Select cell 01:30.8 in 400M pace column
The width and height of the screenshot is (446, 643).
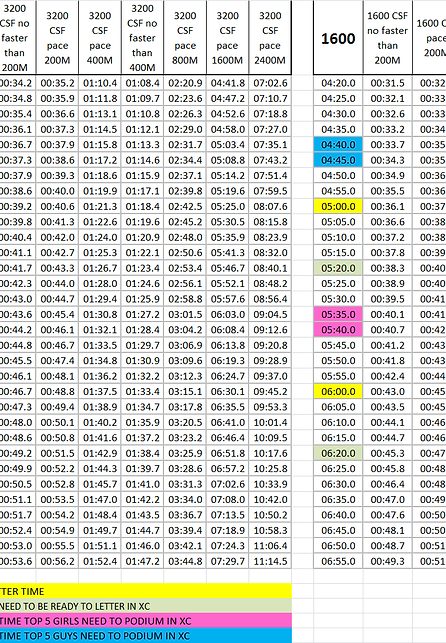[100, 315]
